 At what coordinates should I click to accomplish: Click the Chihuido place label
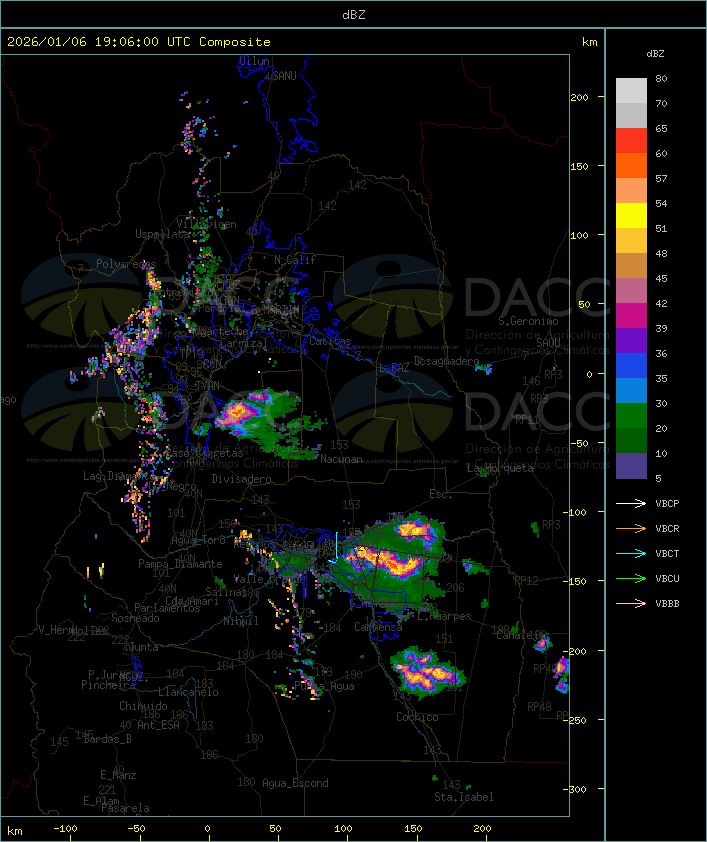click(x=143, y=706)
